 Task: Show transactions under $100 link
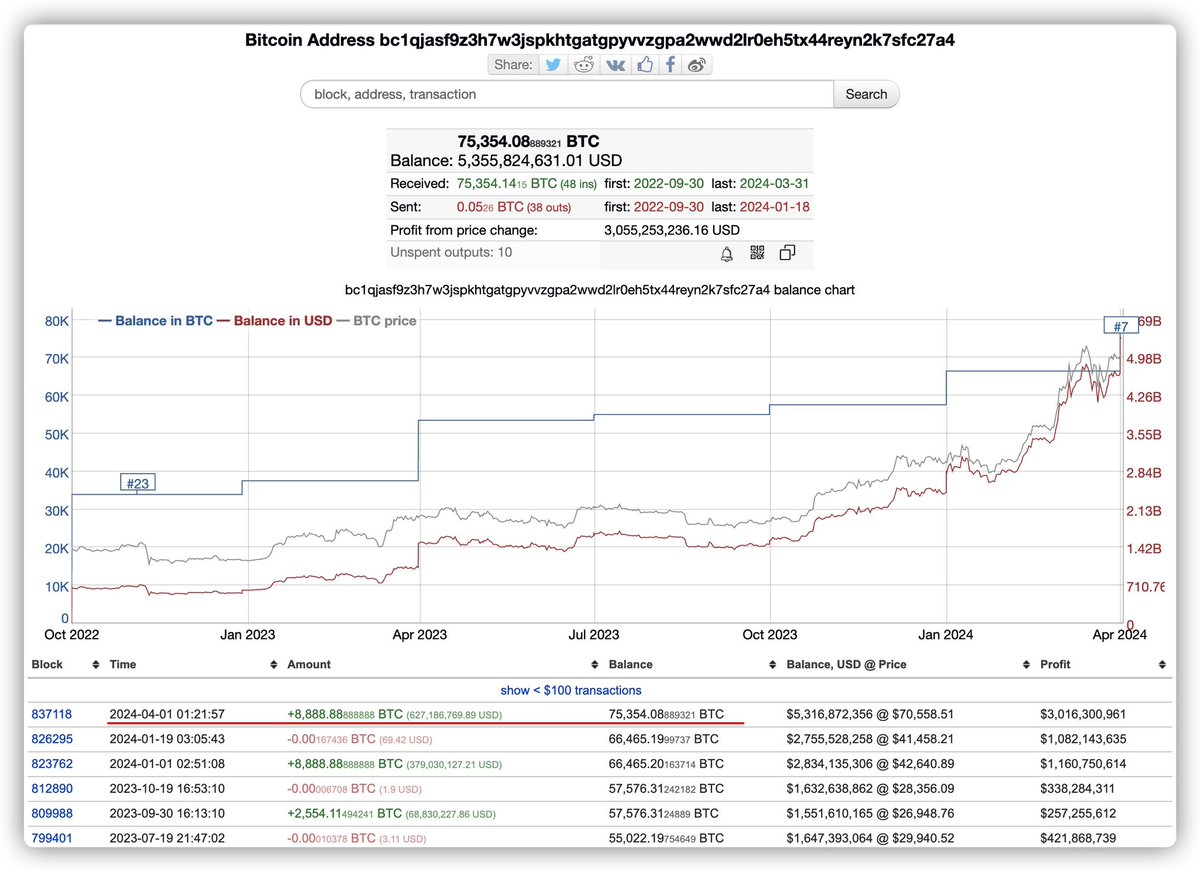point(571,690)
